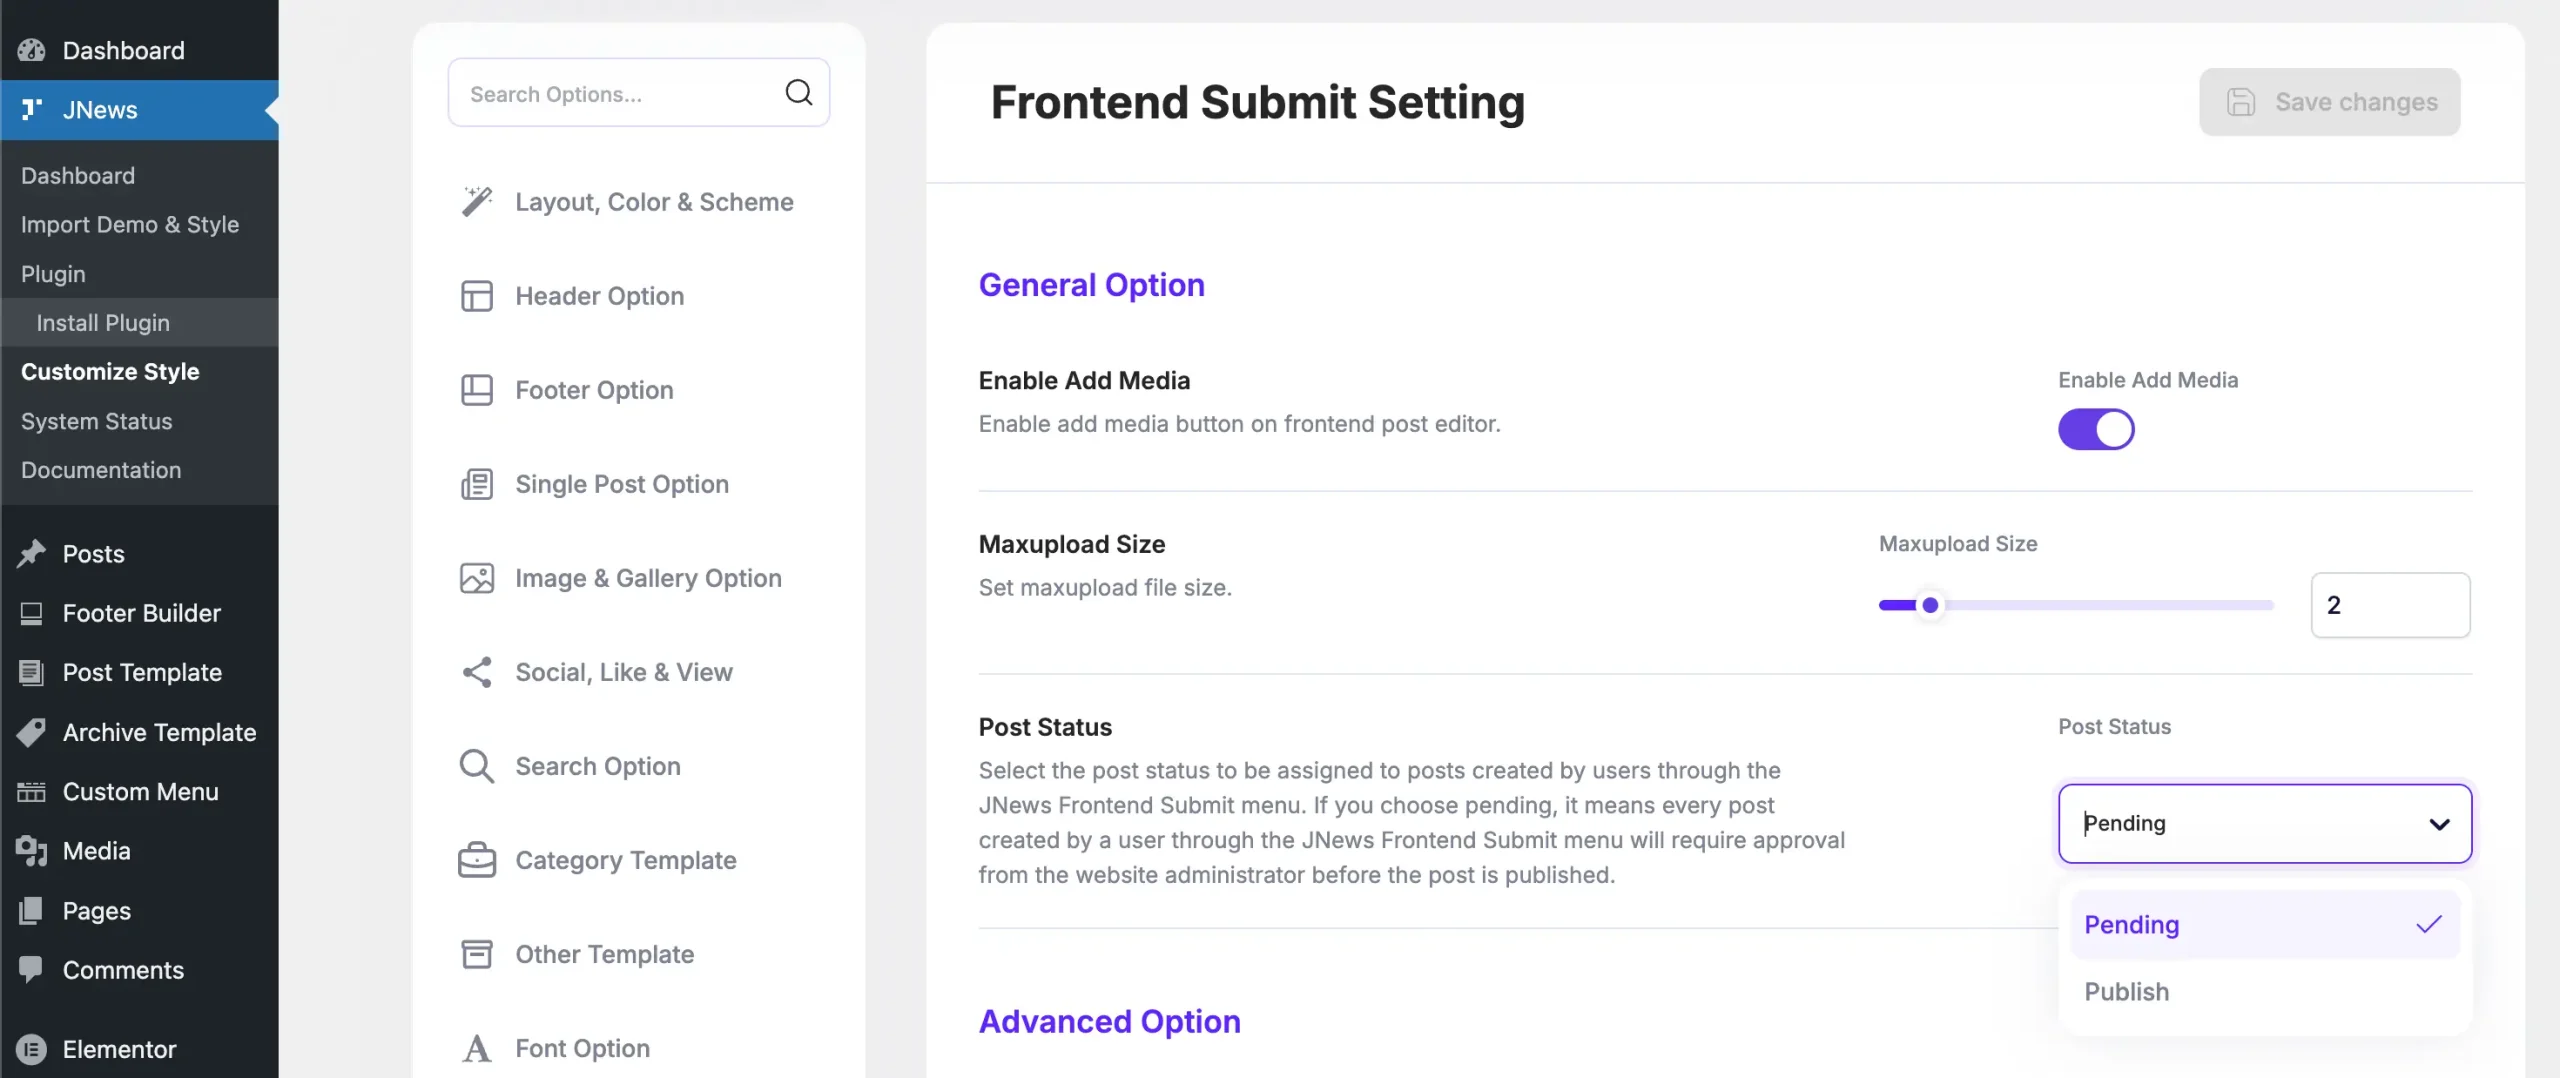Image resolution: width=2560 pixels, height=1078 pixels.
Task: Click the Social, Like & View share icon
Action: (477, 672)
